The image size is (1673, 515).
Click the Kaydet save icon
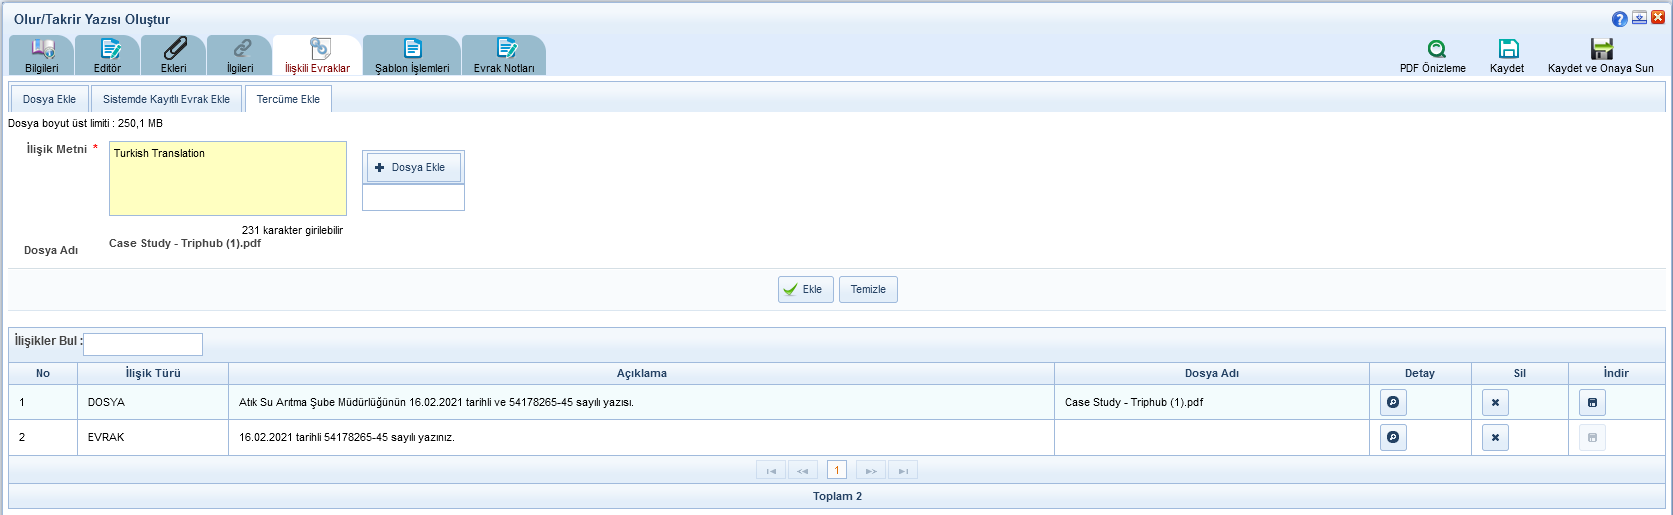pyautogui.click(x=1508, y=50)
